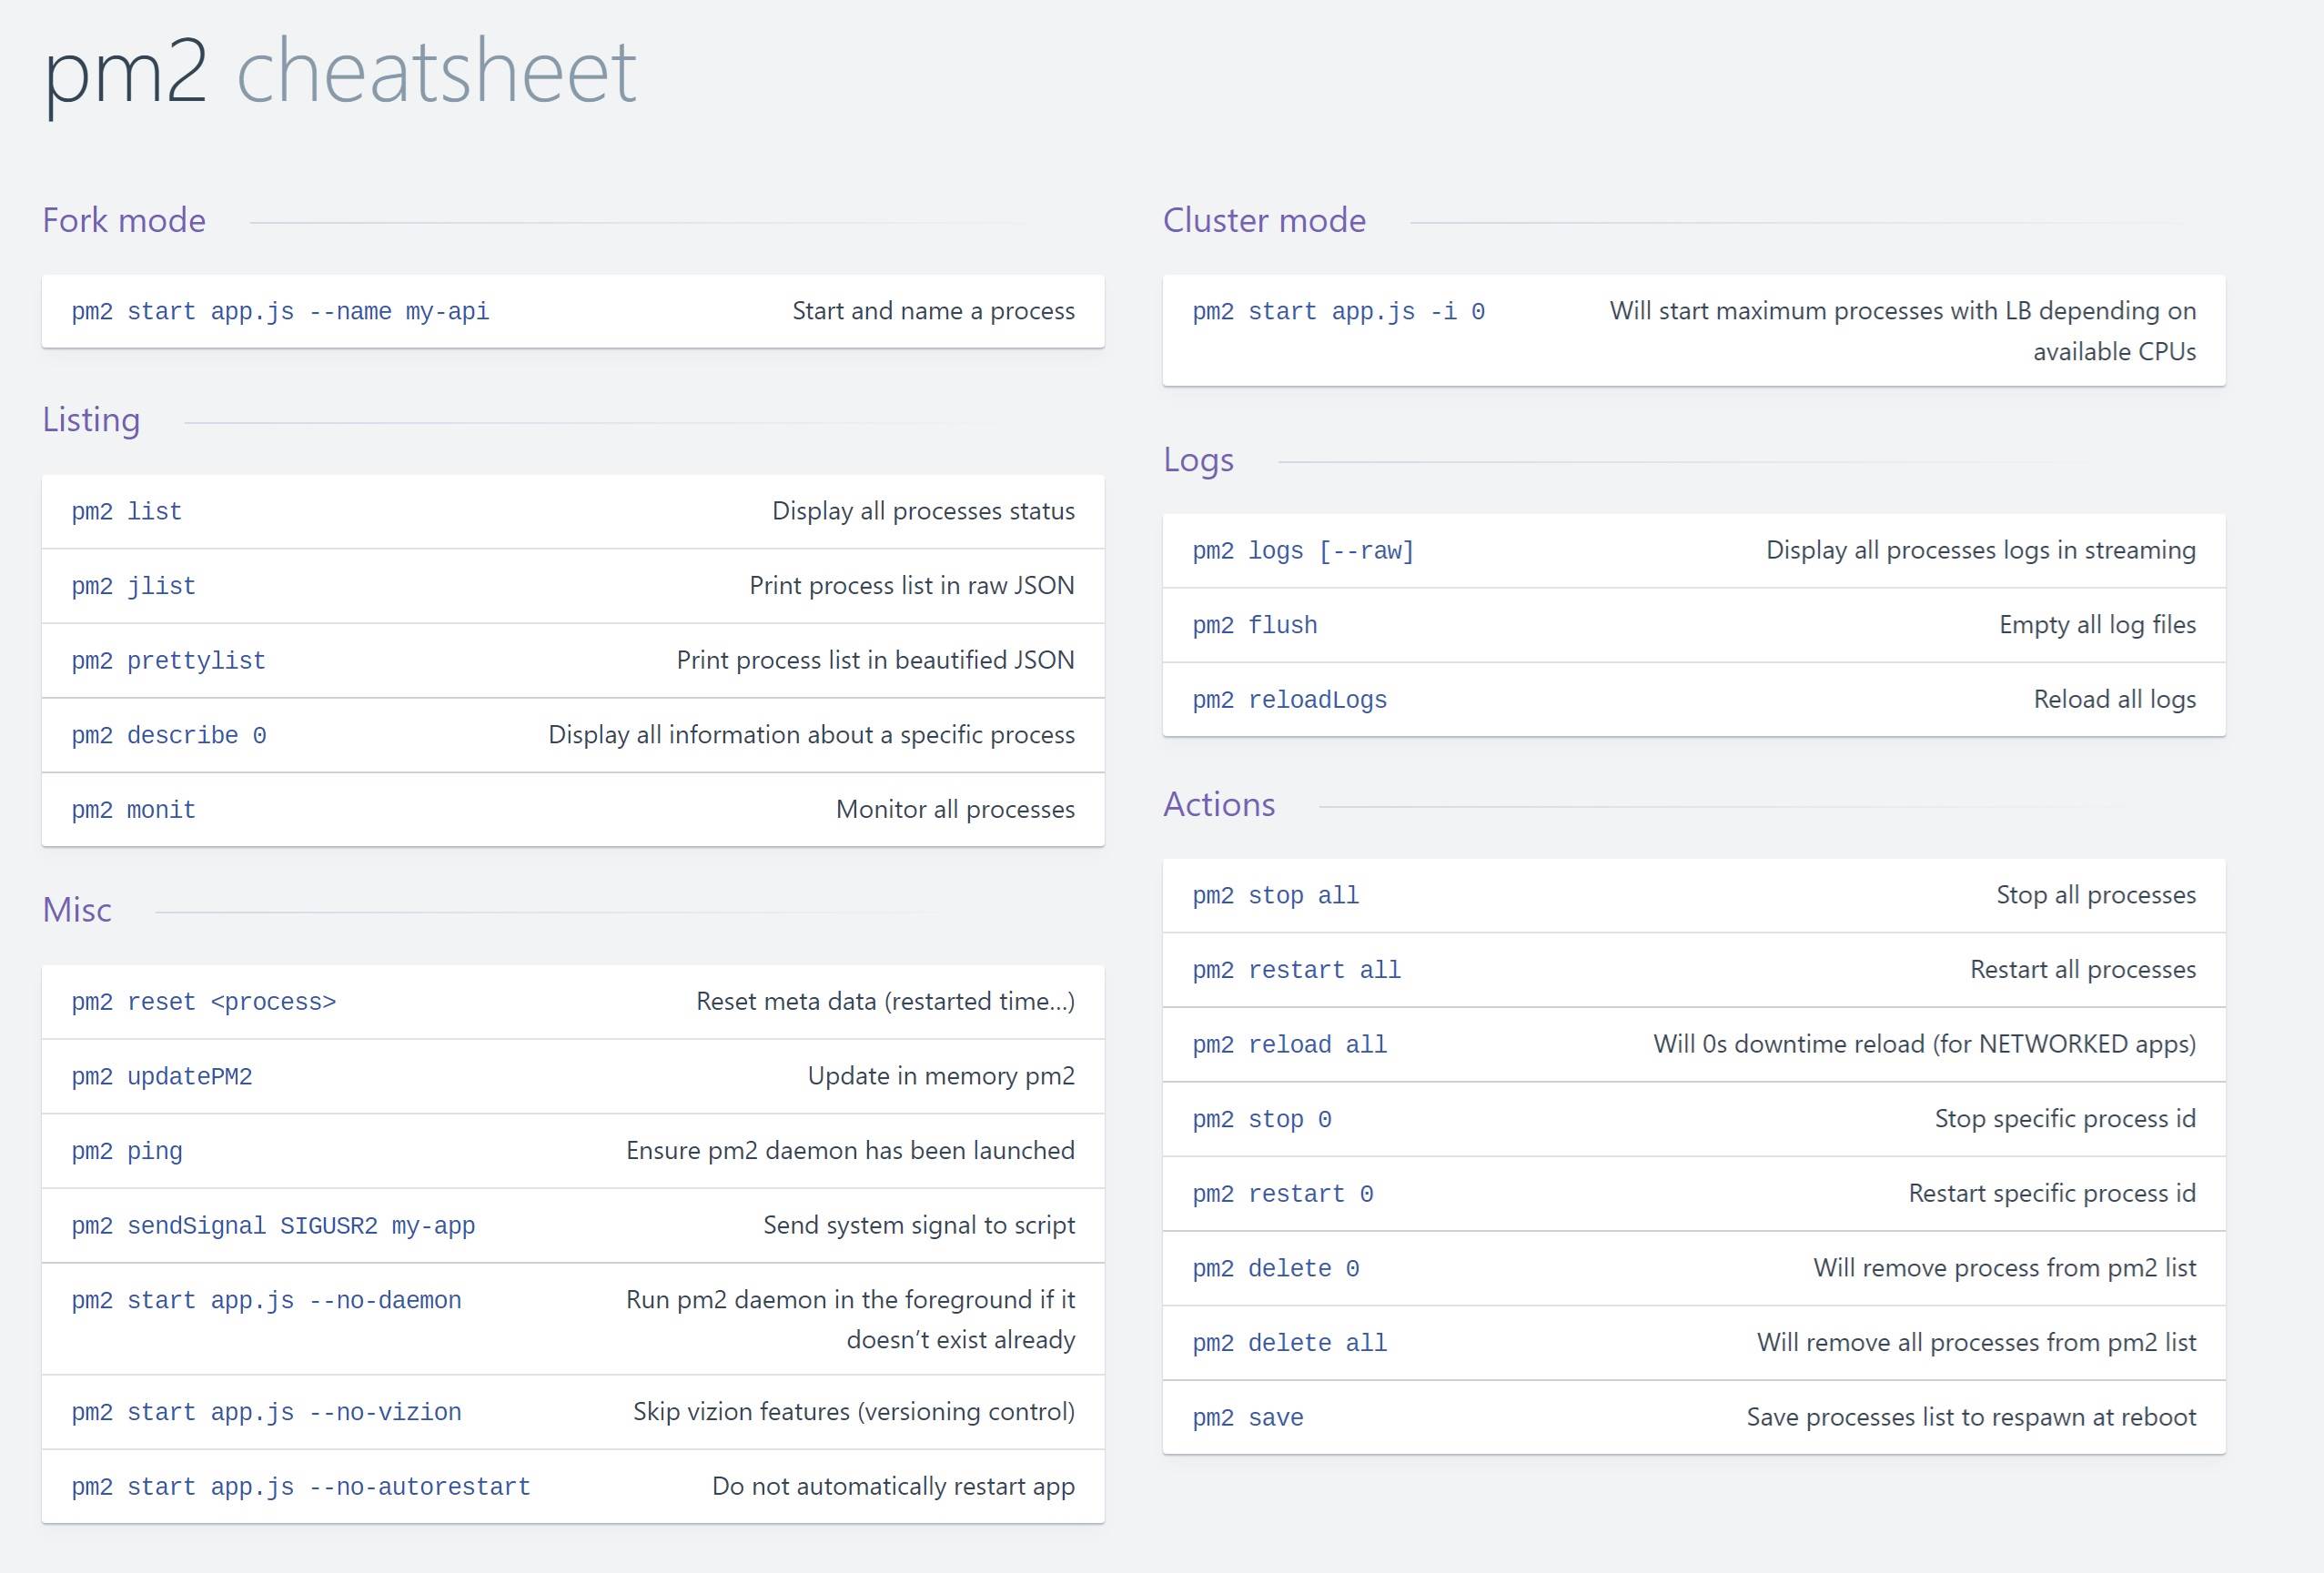
Task: Select the 'pm2 start app.js -i 0' command
Action: tap(1338, 312)
